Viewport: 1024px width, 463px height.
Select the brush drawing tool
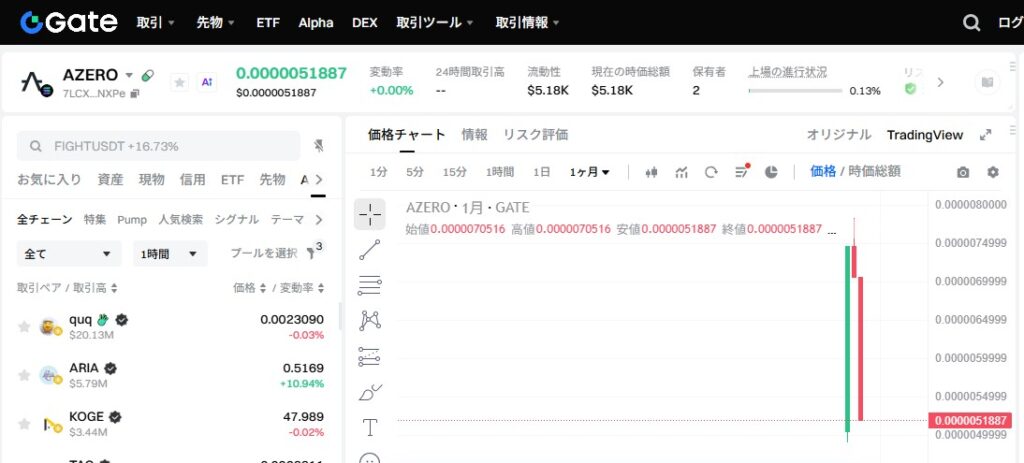coord(370,392)
